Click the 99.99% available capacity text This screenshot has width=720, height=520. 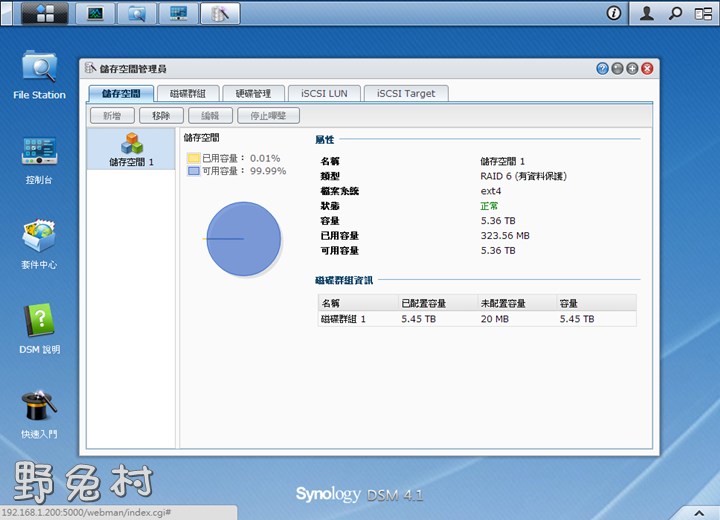pyautogui.click(x=268, y=171)
